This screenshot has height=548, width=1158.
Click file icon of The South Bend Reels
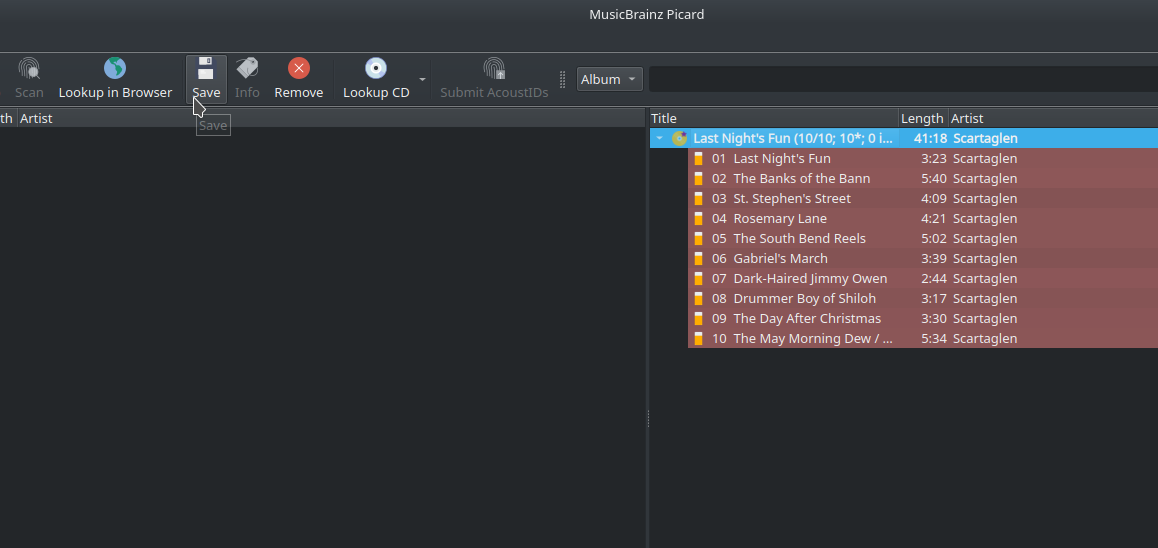[x=699, y=239]
